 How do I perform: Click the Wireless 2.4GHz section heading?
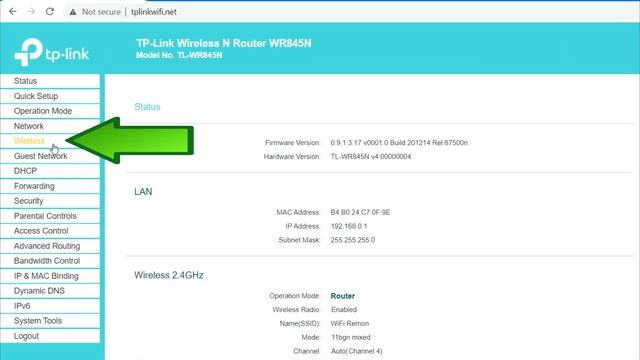pos(169,276)
